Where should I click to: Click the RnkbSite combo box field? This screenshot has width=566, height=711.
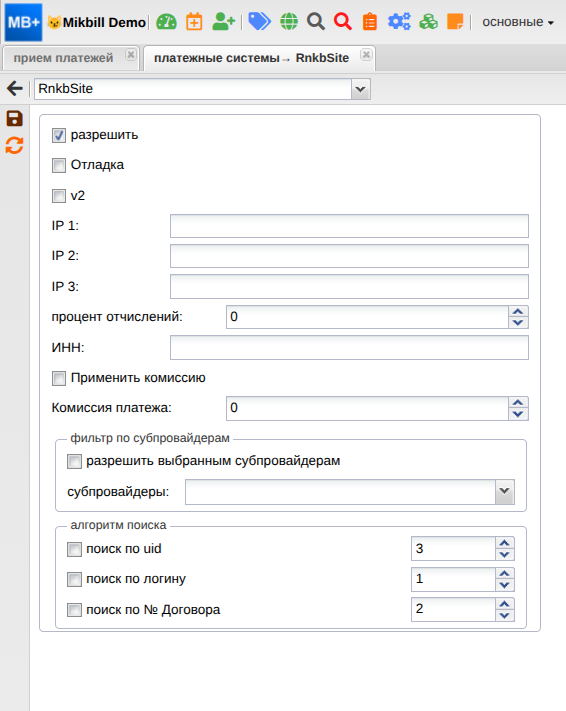point(193,89)
